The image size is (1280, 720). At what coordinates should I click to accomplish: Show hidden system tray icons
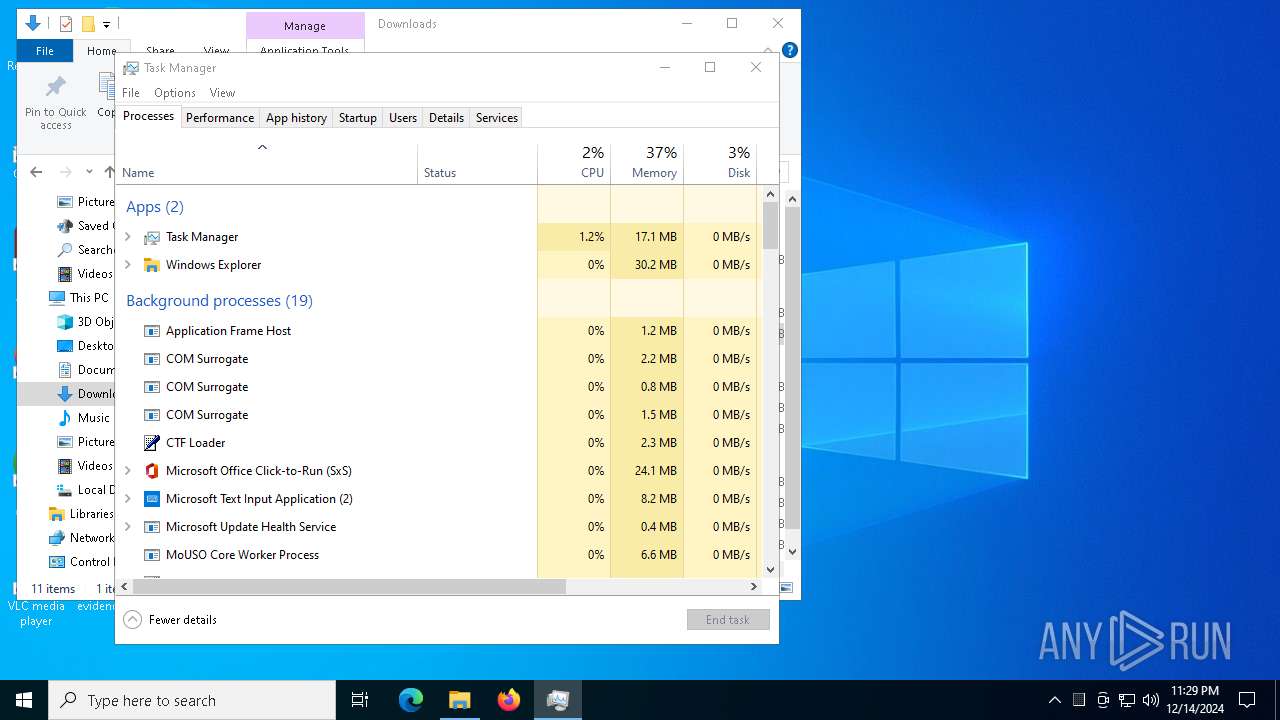(x=1055, y=700)
